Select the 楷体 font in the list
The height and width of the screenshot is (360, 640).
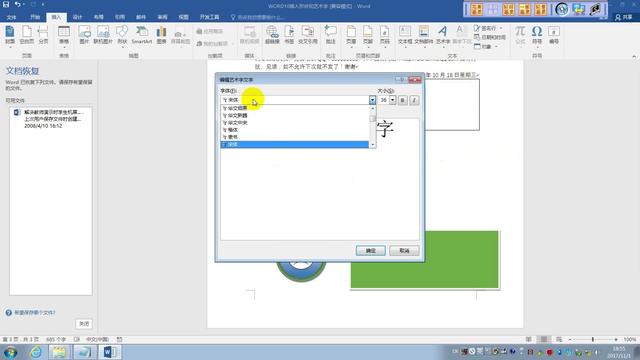(294, 130)
